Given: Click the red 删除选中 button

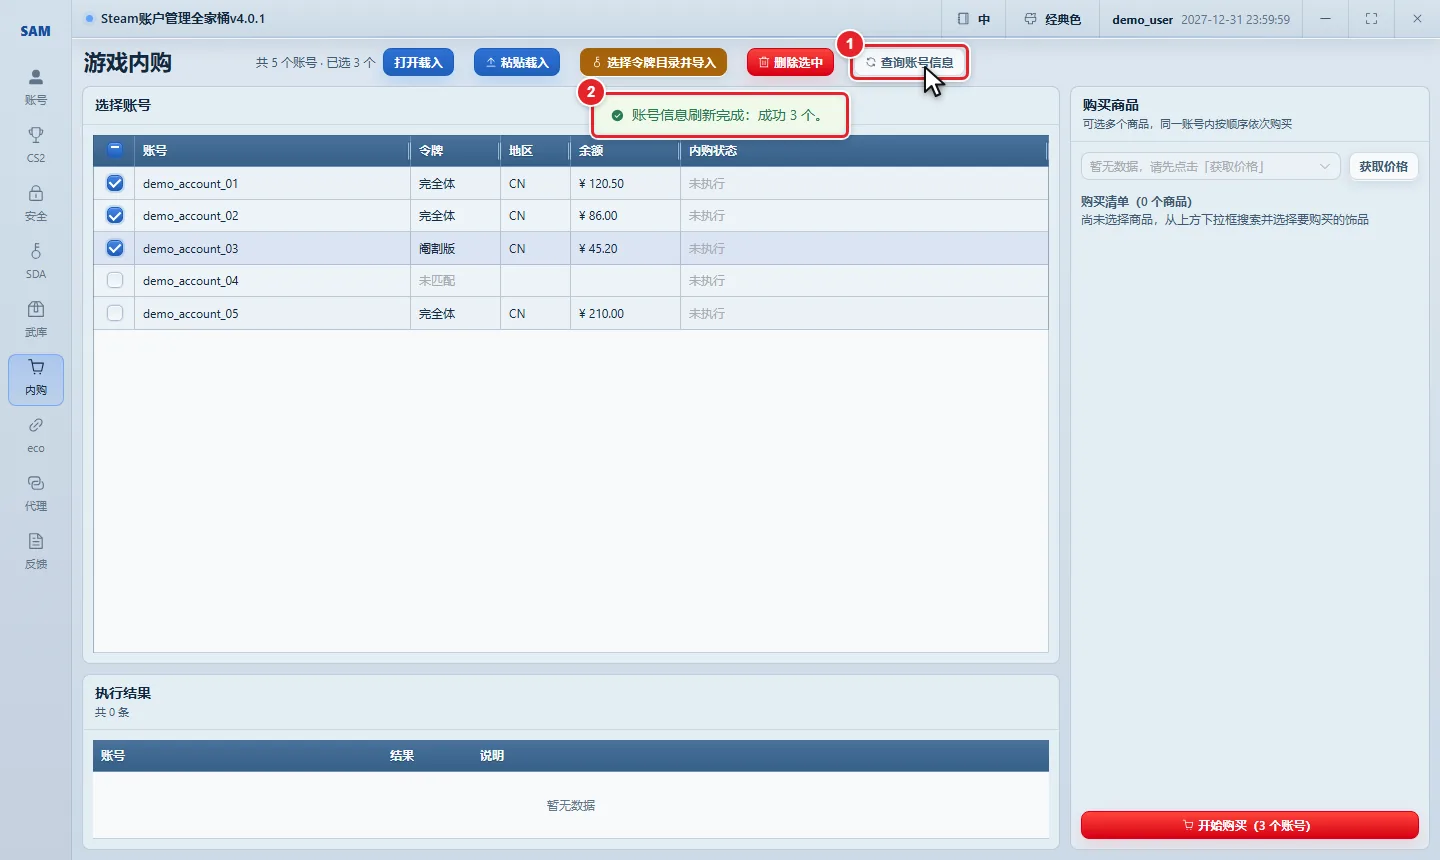Looking at the screenshot, I should pyautogui.click(x=790, y=62).
